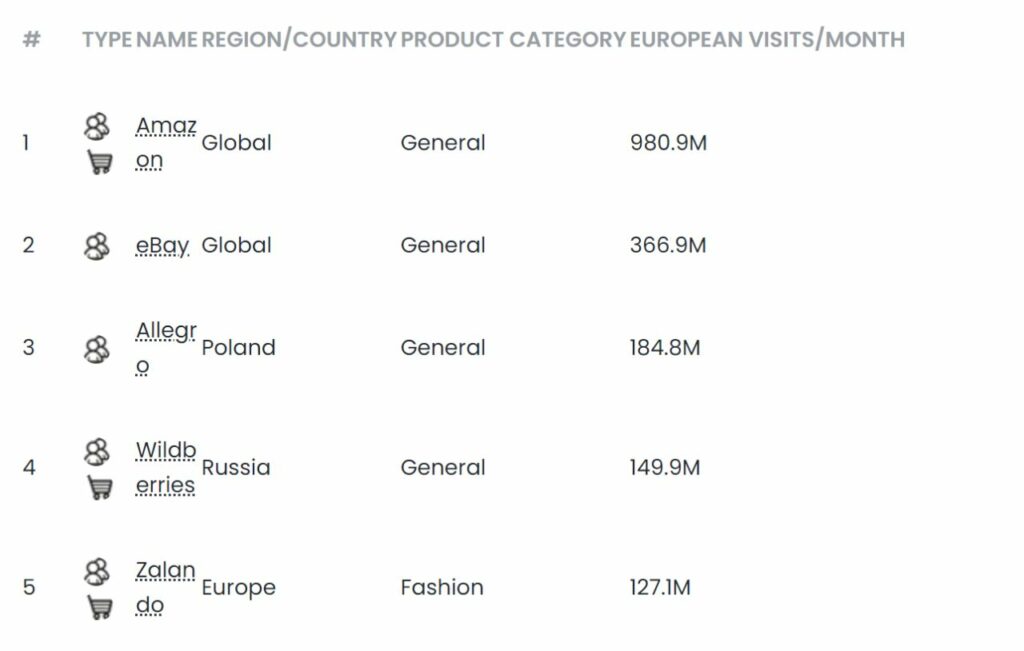Click the shopping cart icon in Amazon row
The image size is (1024, 651).
click(100, 161)
